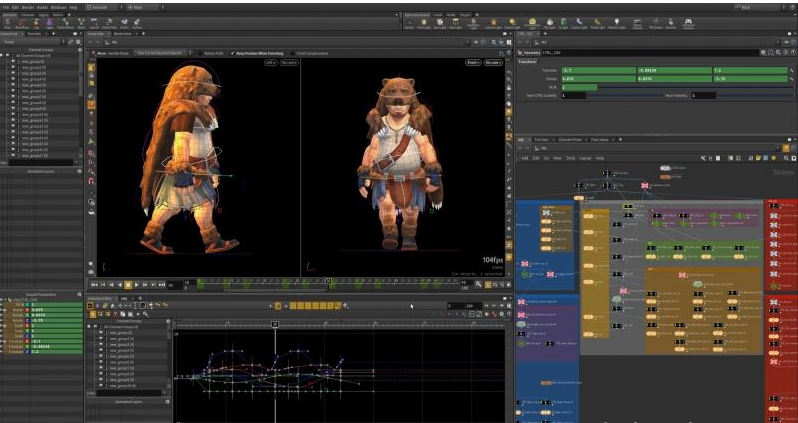Image resolution: width=798 pixels, height=423 pixels.
Task: Open the No cam dropdown in left viewport
Action: tap(289, 63)
